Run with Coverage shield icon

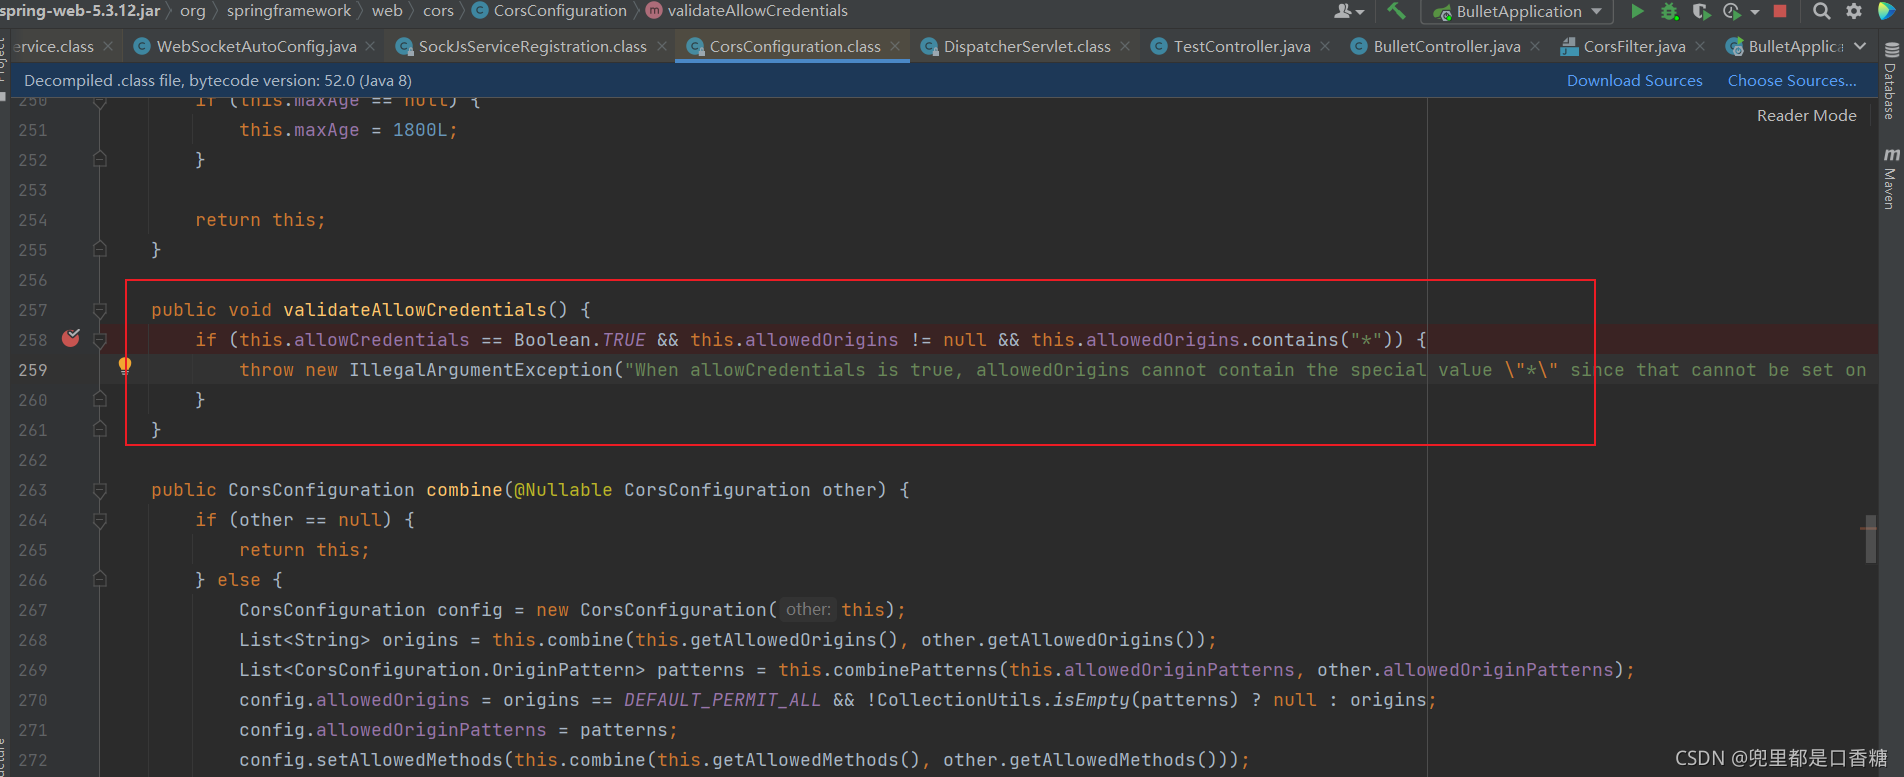(1700, 11)
